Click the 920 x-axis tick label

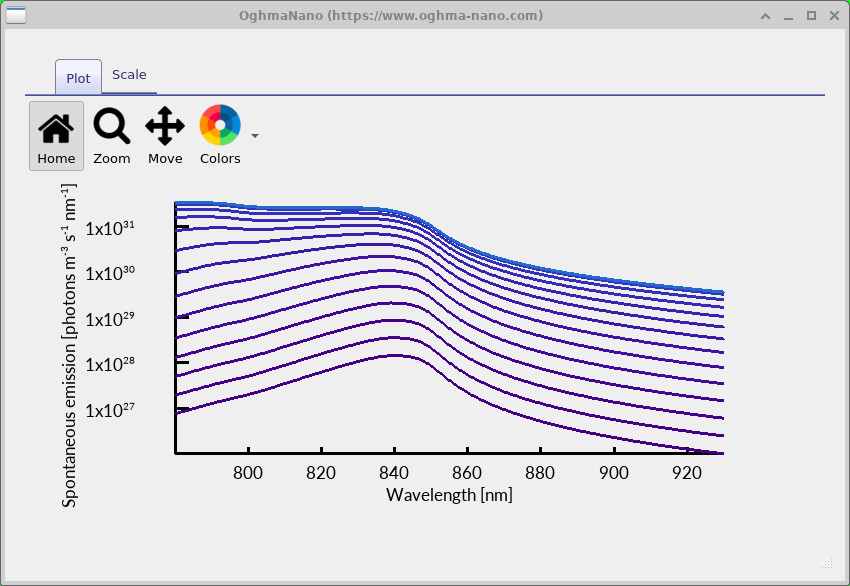click(x=687, y=473)
